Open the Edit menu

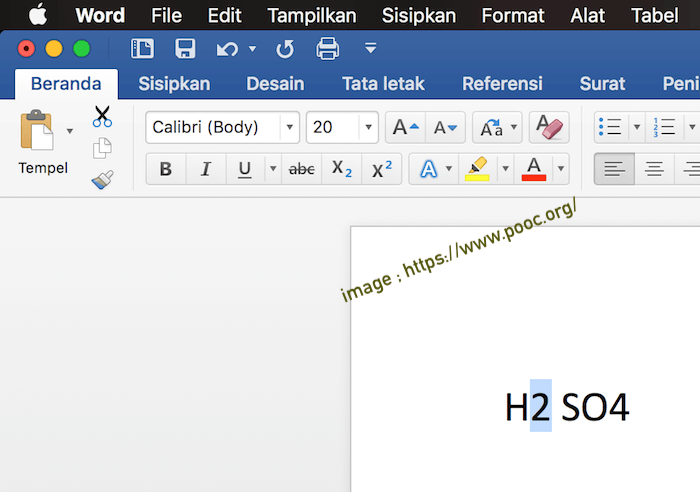225,16
